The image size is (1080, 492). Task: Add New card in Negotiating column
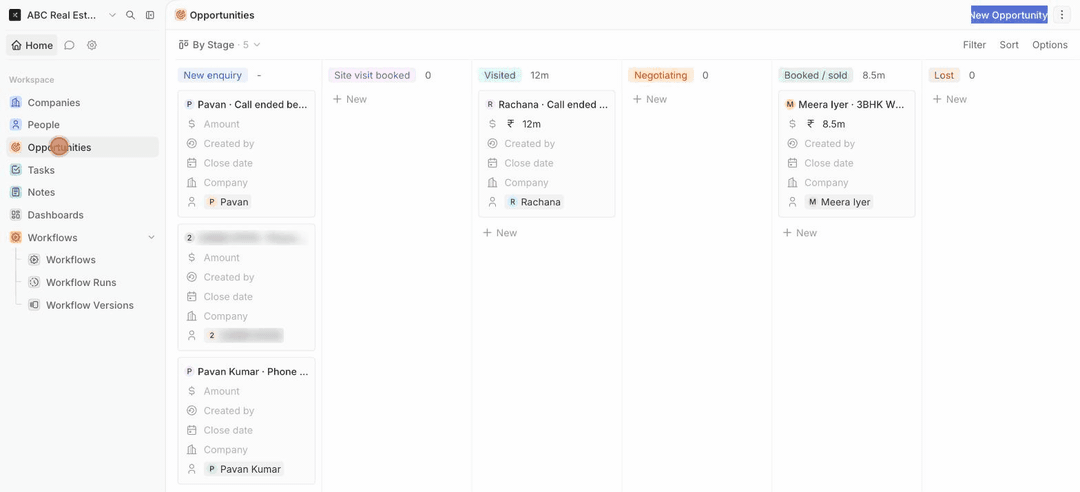(650, 99)
